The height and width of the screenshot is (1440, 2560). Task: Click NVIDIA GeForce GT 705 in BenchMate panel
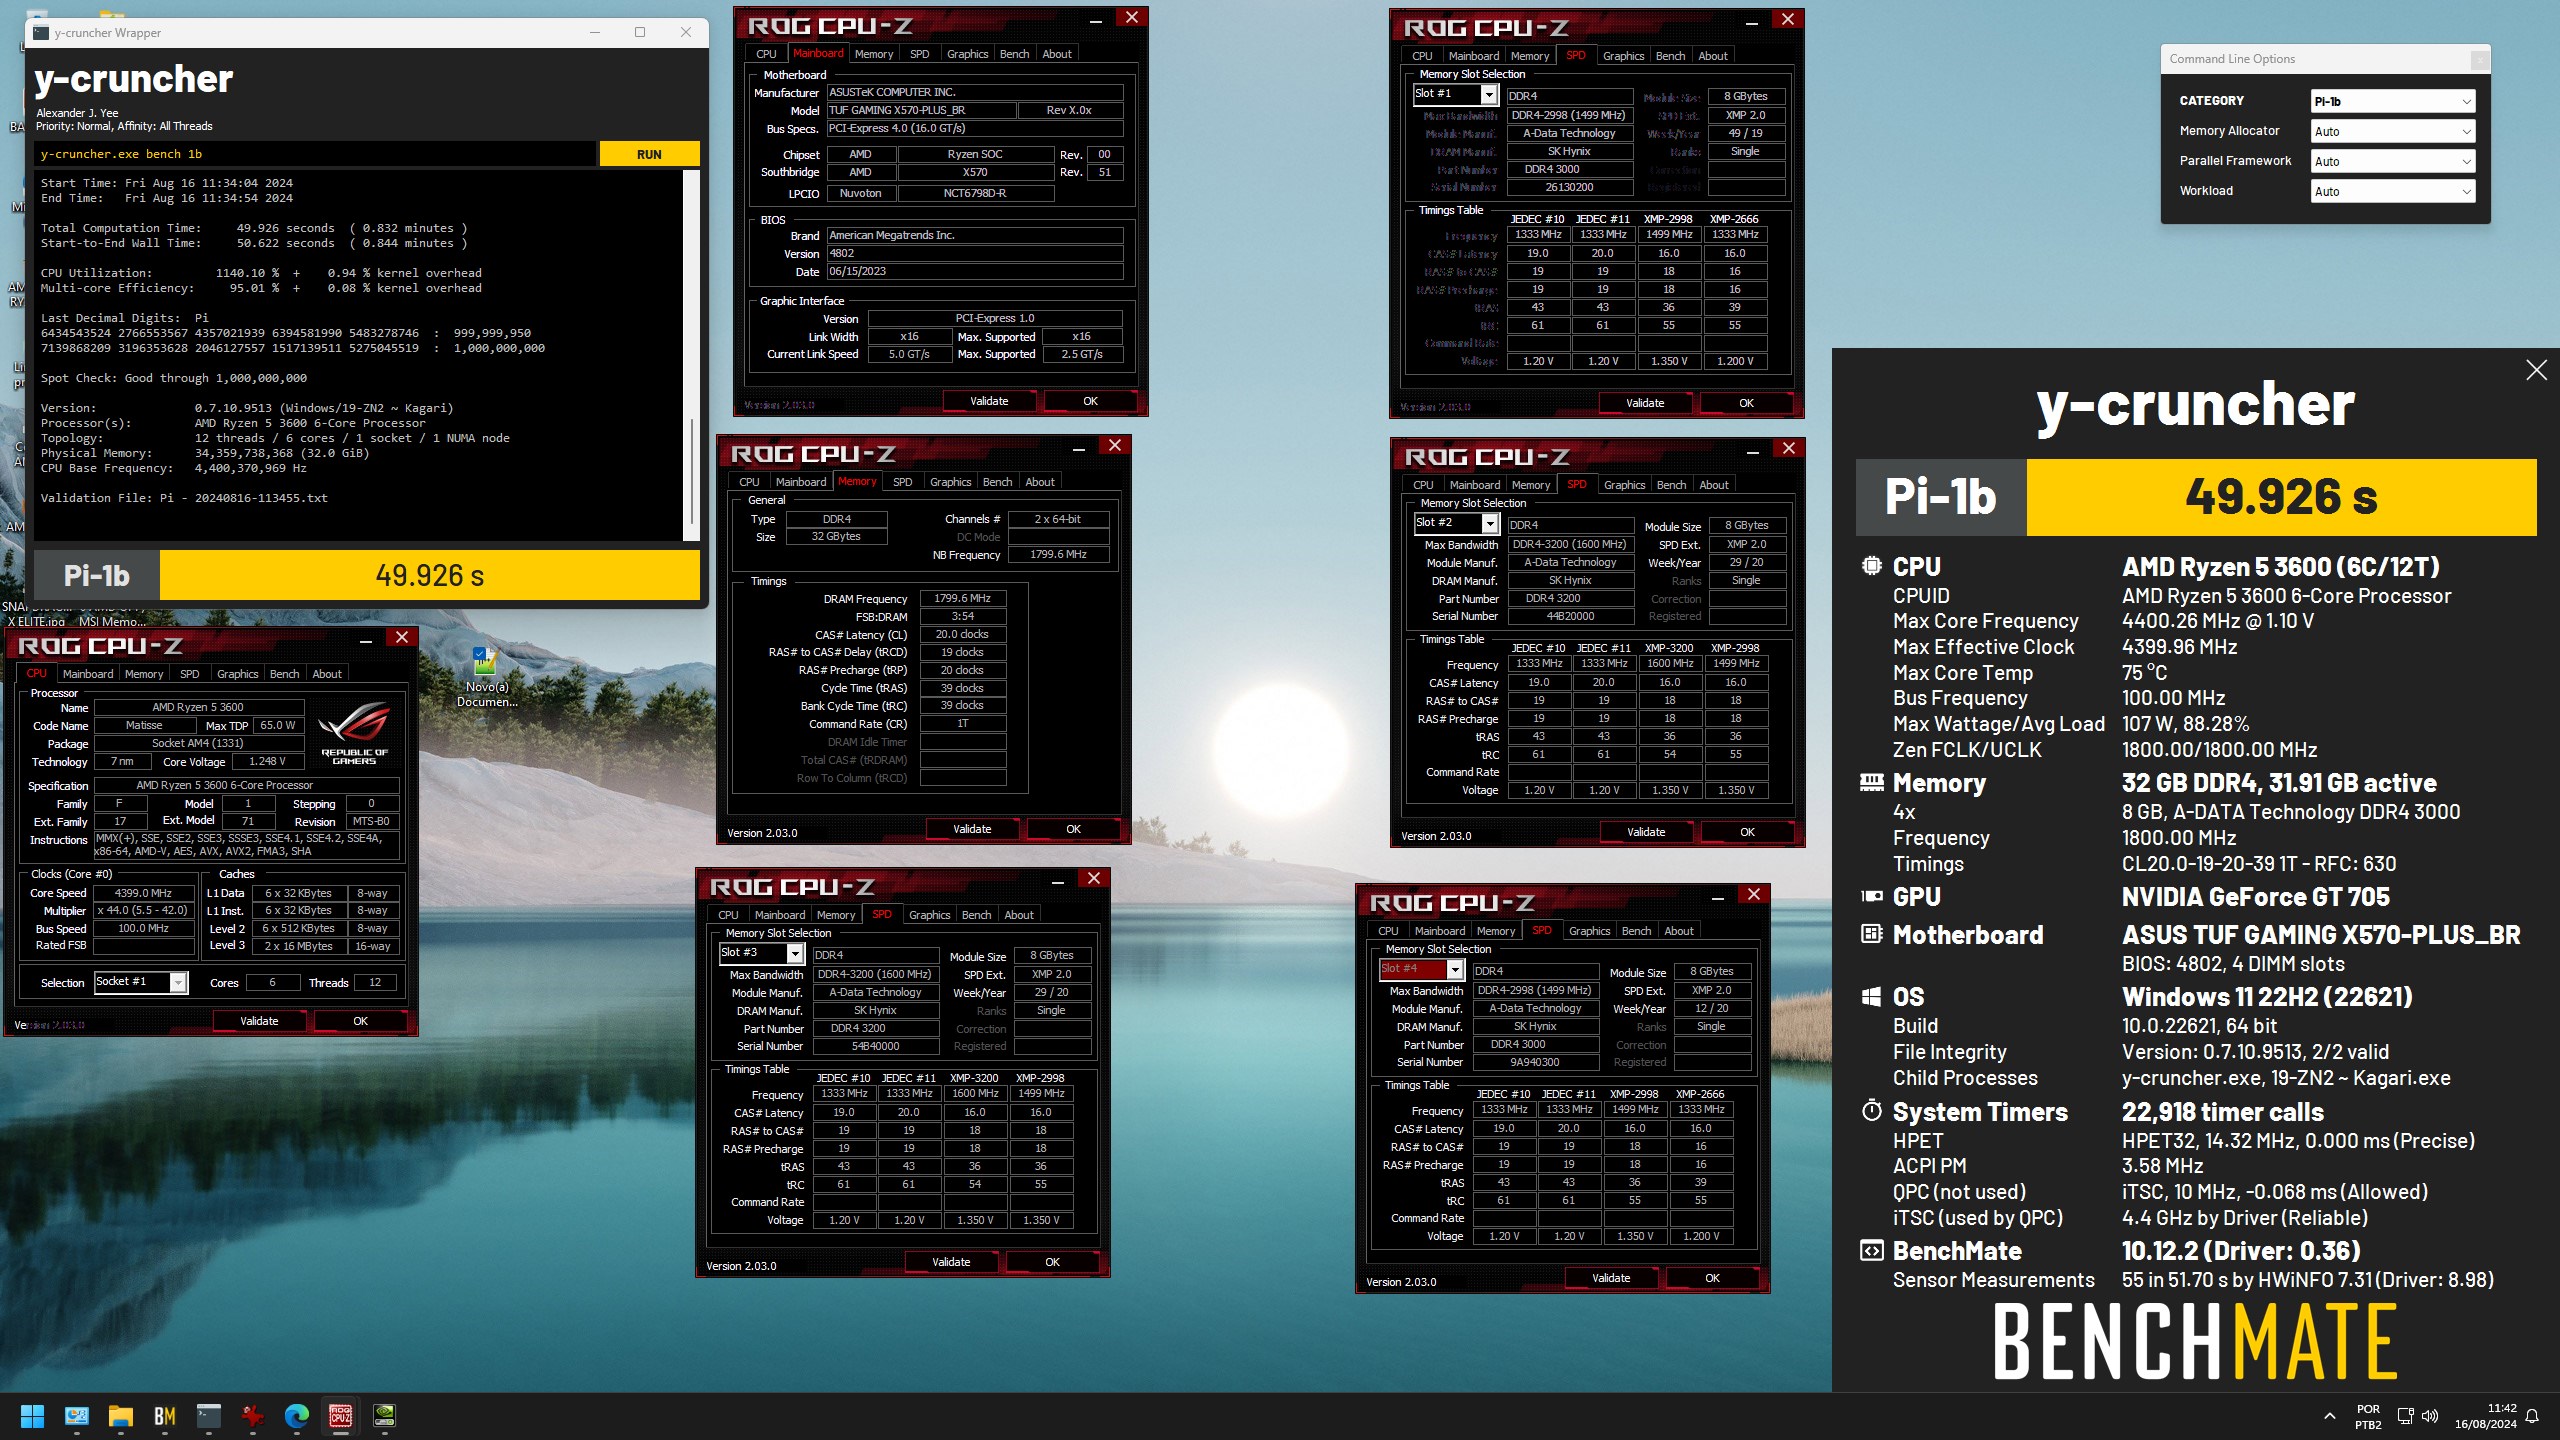click(x=2256, y=897)
